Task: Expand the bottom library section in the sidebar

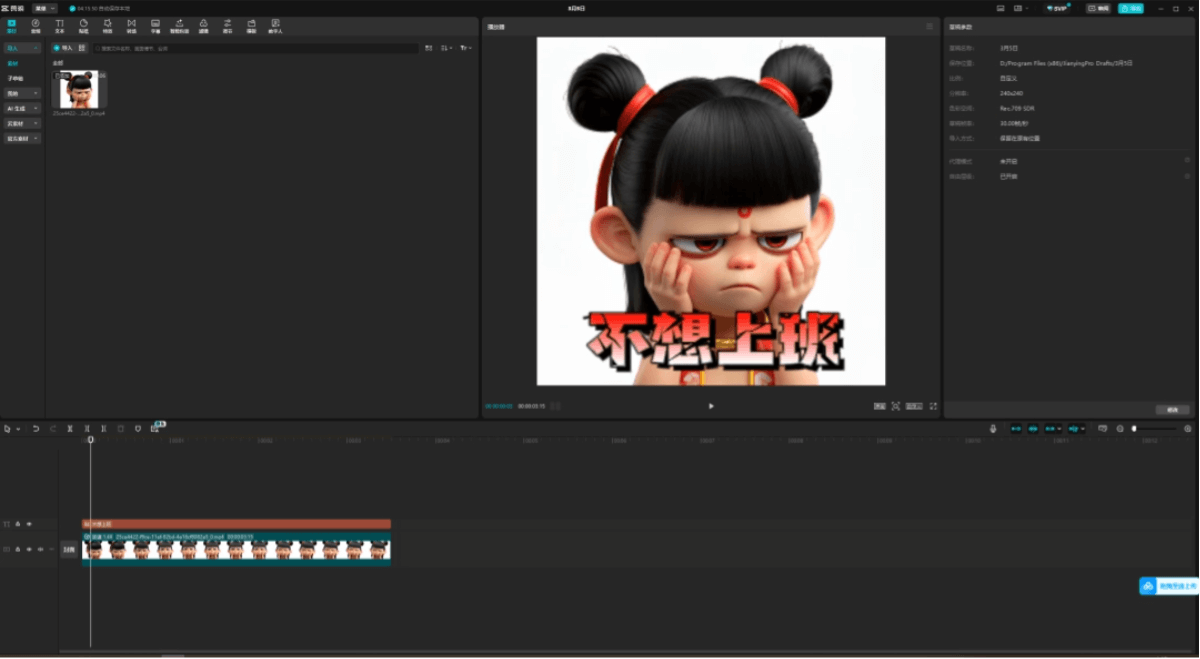Action: [22, 138]
